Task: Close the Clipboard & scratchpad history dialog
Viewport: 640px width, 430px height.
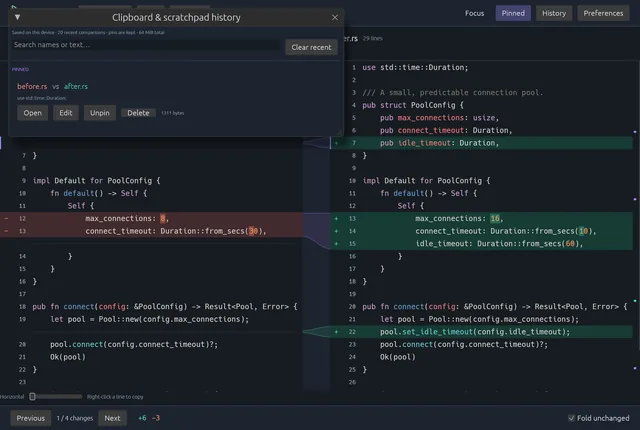Action: pos(335,18)
